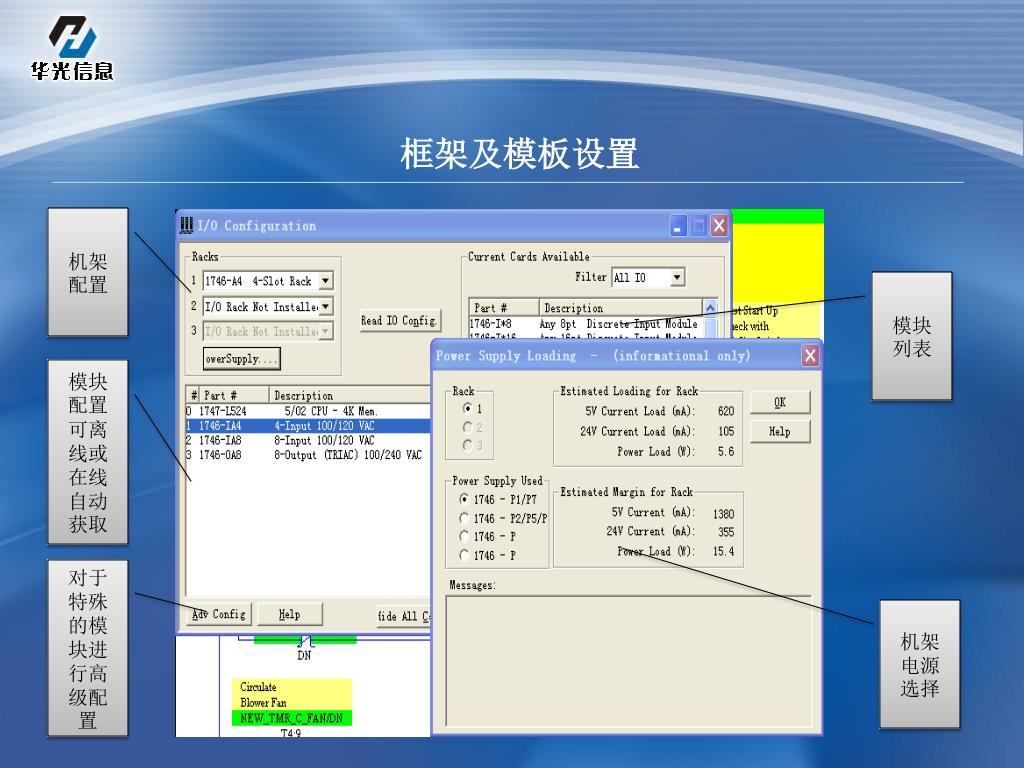Viewport: 1024px width, 768px height.
Task: Click the Messages text area
Action: (x=629, y=661)
